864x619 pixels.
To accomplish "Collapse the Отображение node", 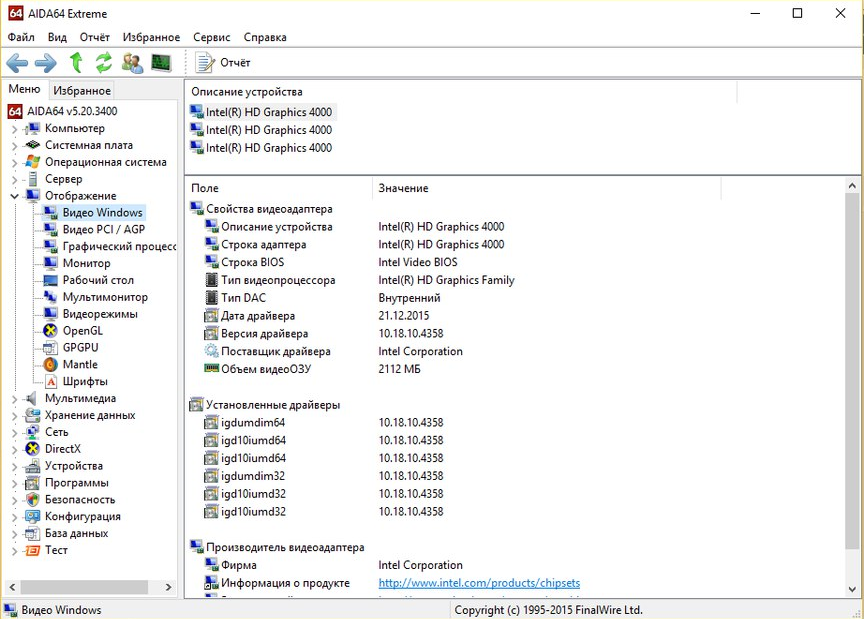I will point(14,196).
